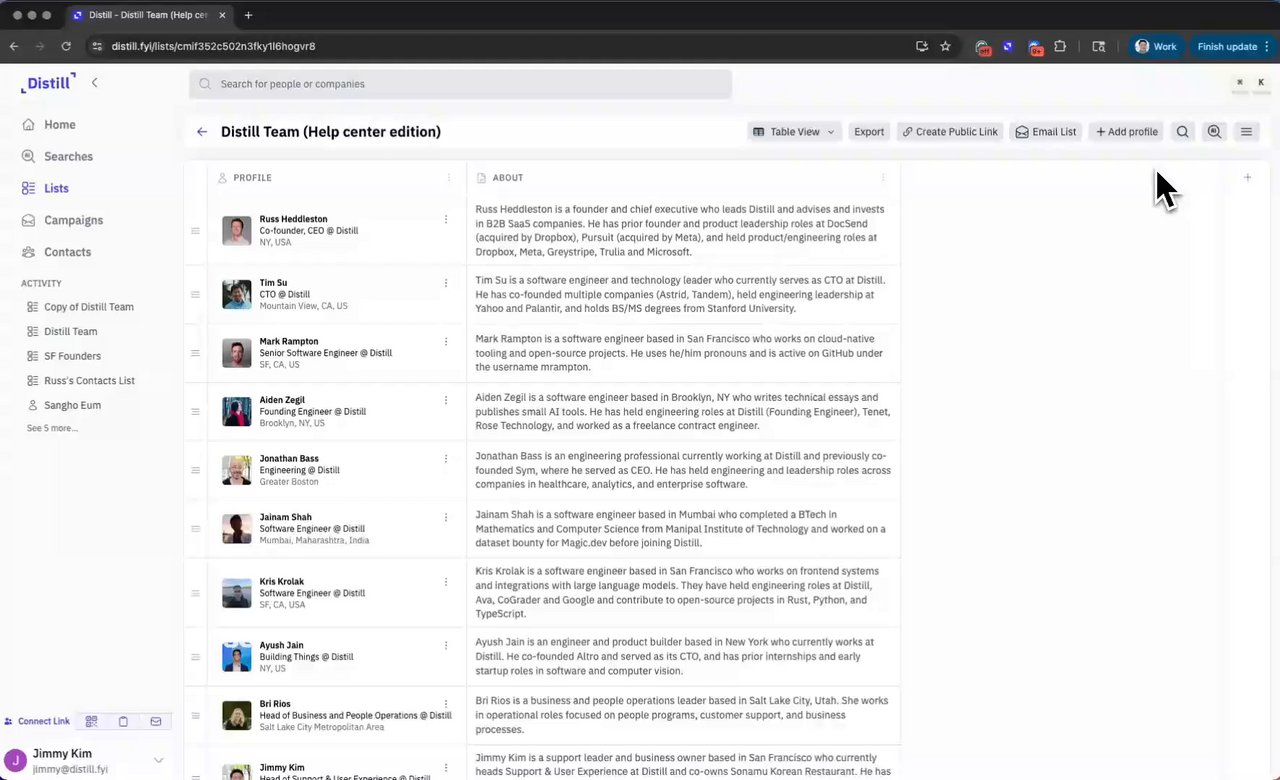Expand the Jimmy Kim account menu
The width and height of the screenshot is (1280, 780).
[158, 761]
